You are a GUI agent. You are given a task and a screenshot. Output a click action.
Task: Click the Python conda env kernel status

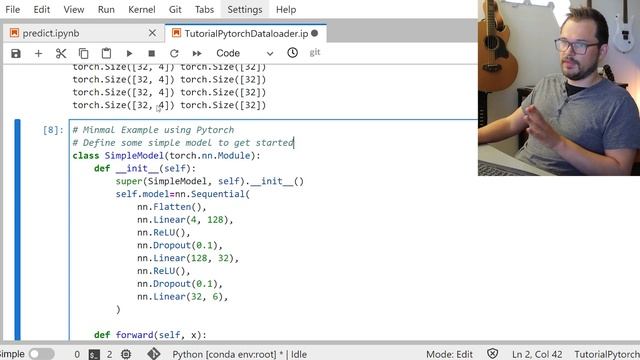click(239, 354)
